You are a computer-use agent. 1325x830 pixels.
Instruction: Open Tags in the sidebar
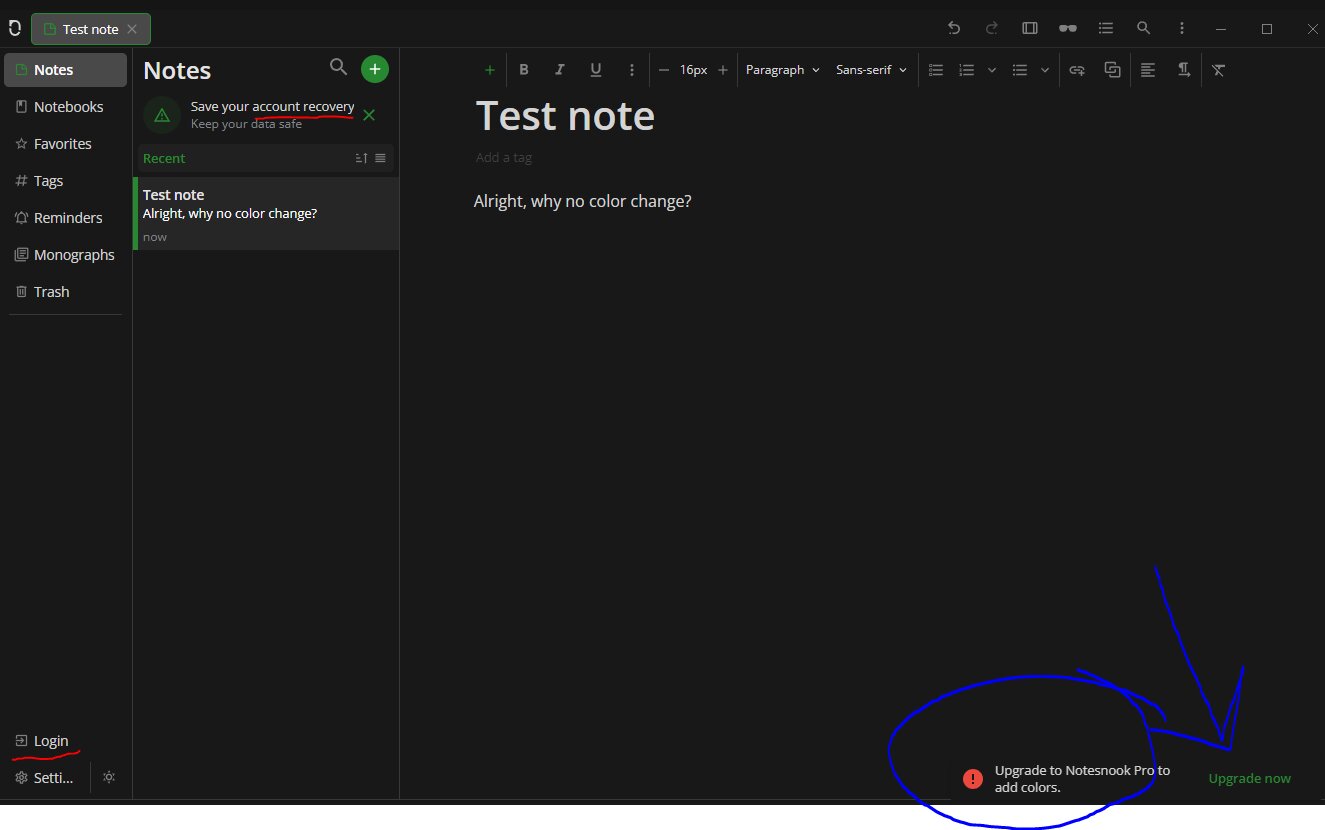click(65, 181)
